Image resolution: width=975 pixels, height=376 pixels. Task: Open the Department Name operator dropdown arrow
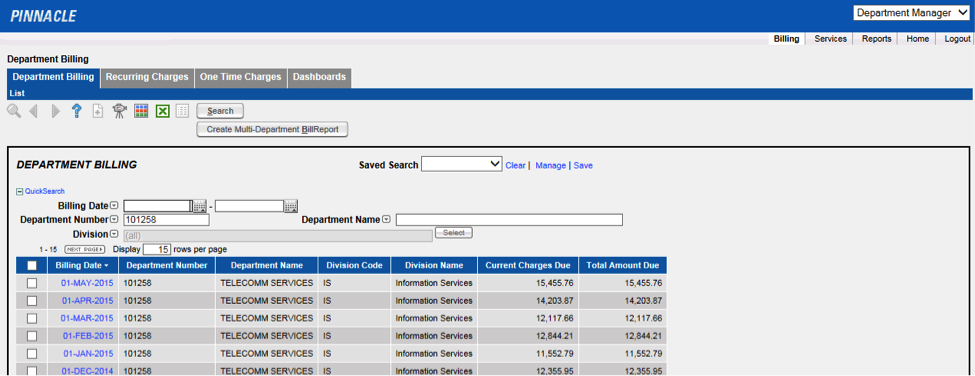click(x=386, y=219)
